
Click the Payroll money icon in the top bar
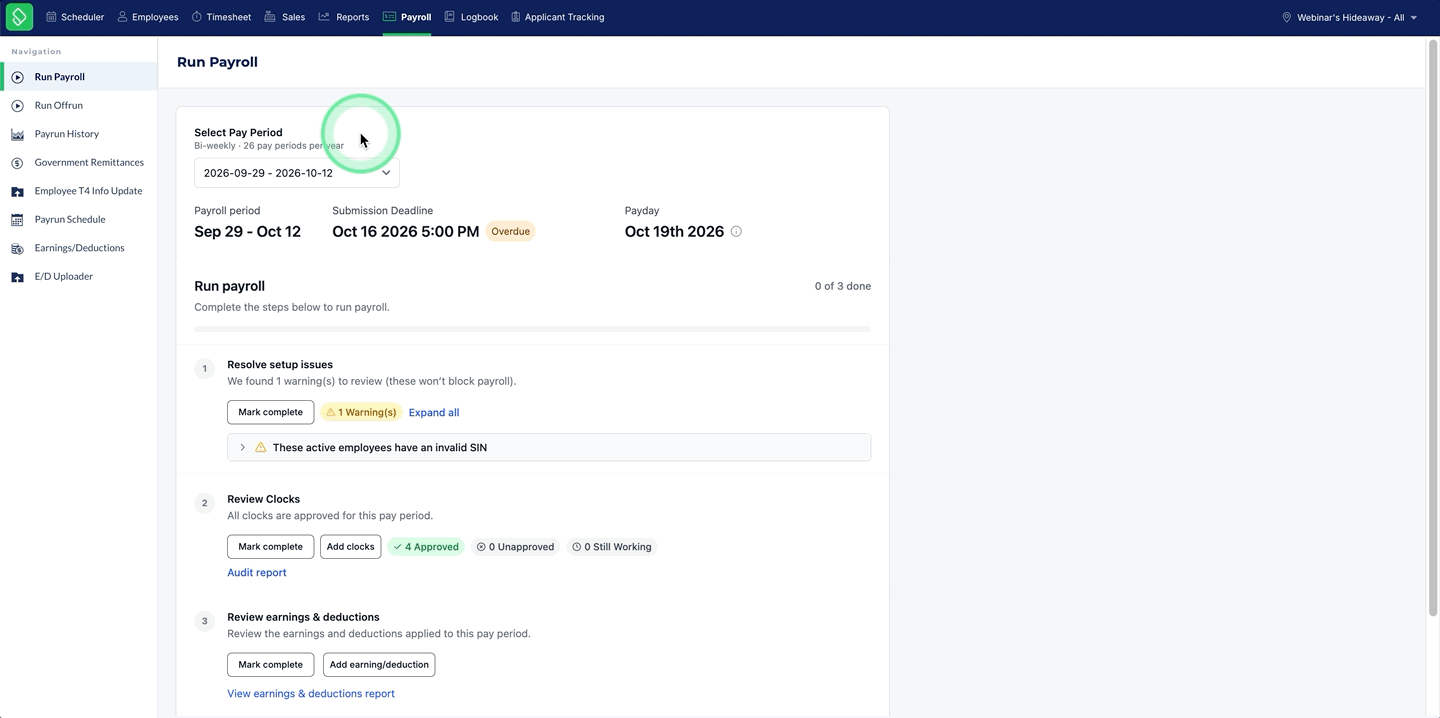coord(389,17)
